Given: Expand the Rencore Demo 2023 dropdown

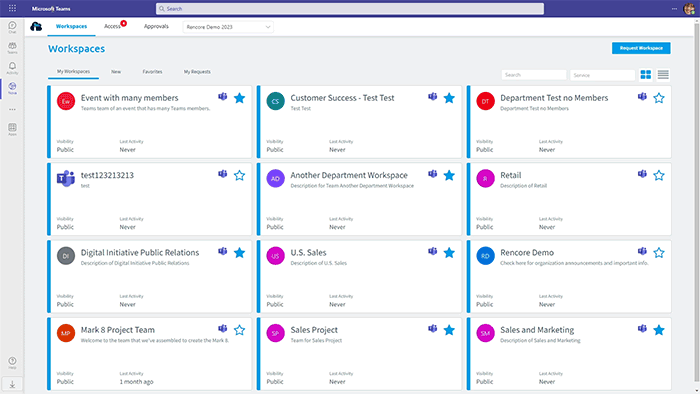Looking at the screenshot, I should pyautogui.click(x=228, y=27).
